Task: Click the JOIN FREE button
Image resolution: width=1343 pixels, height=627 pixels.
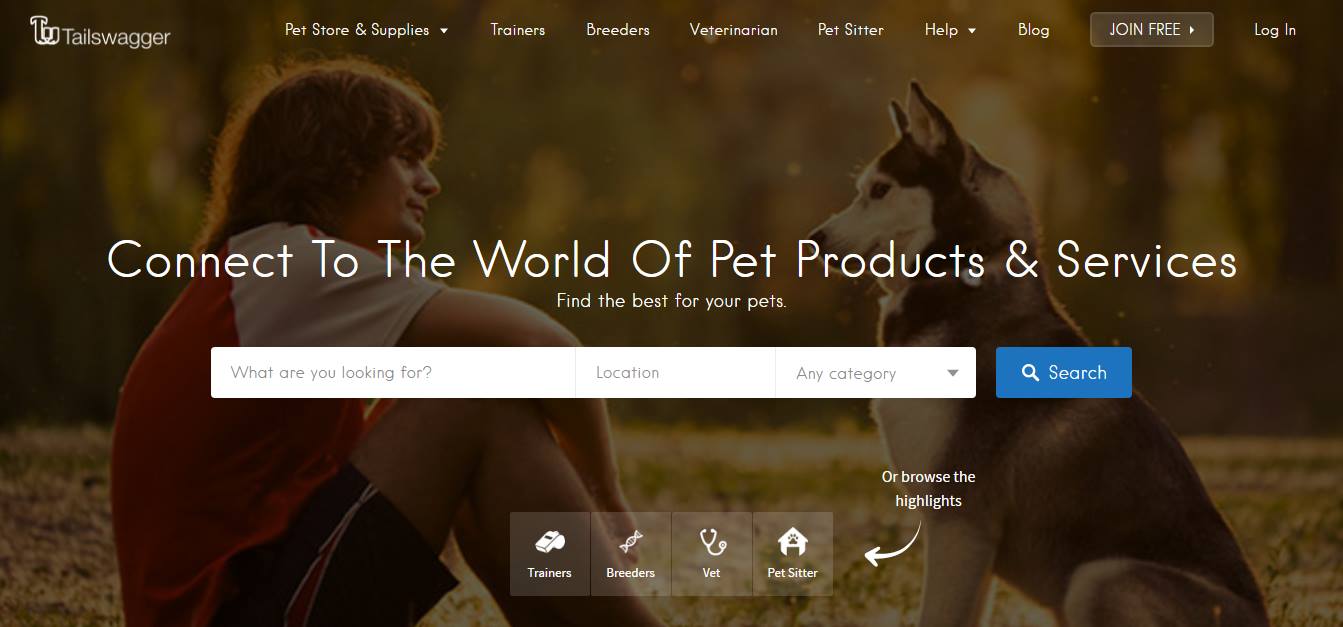Action: click(x=1152, y=30)
